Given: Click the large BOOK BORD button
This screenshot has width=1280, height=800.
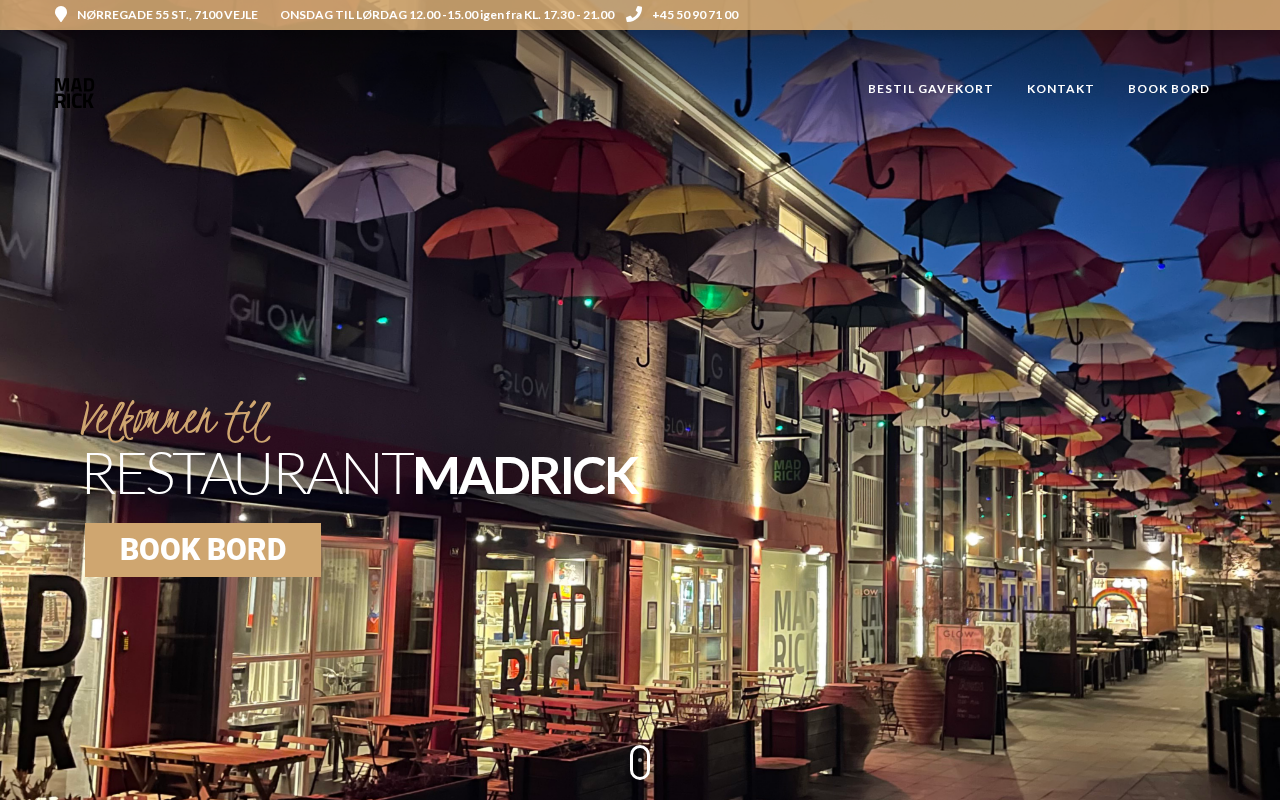Looking at the screenshot, I should pyautogui.click(x=203, y=550).
